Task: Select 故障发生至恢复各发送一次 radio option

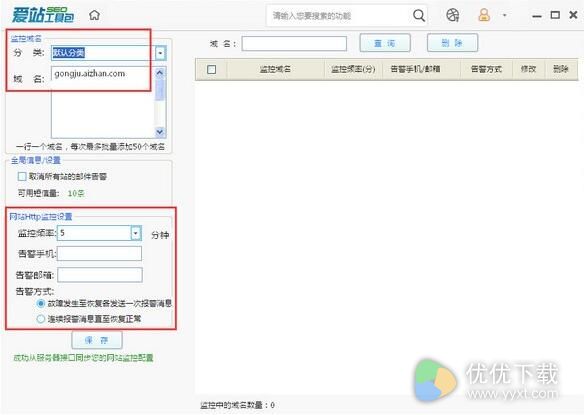Action: point(41,303)
